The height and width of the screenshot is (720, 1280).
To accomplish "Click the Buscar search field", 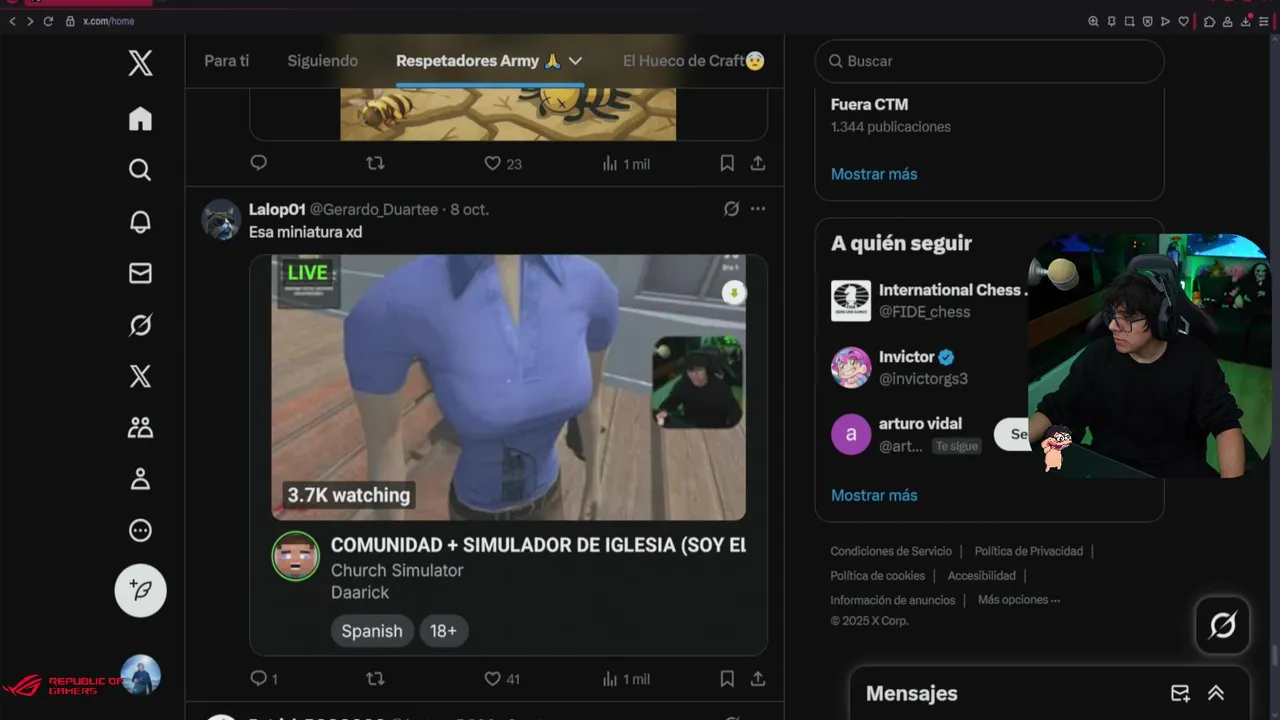I will point(990,61).
